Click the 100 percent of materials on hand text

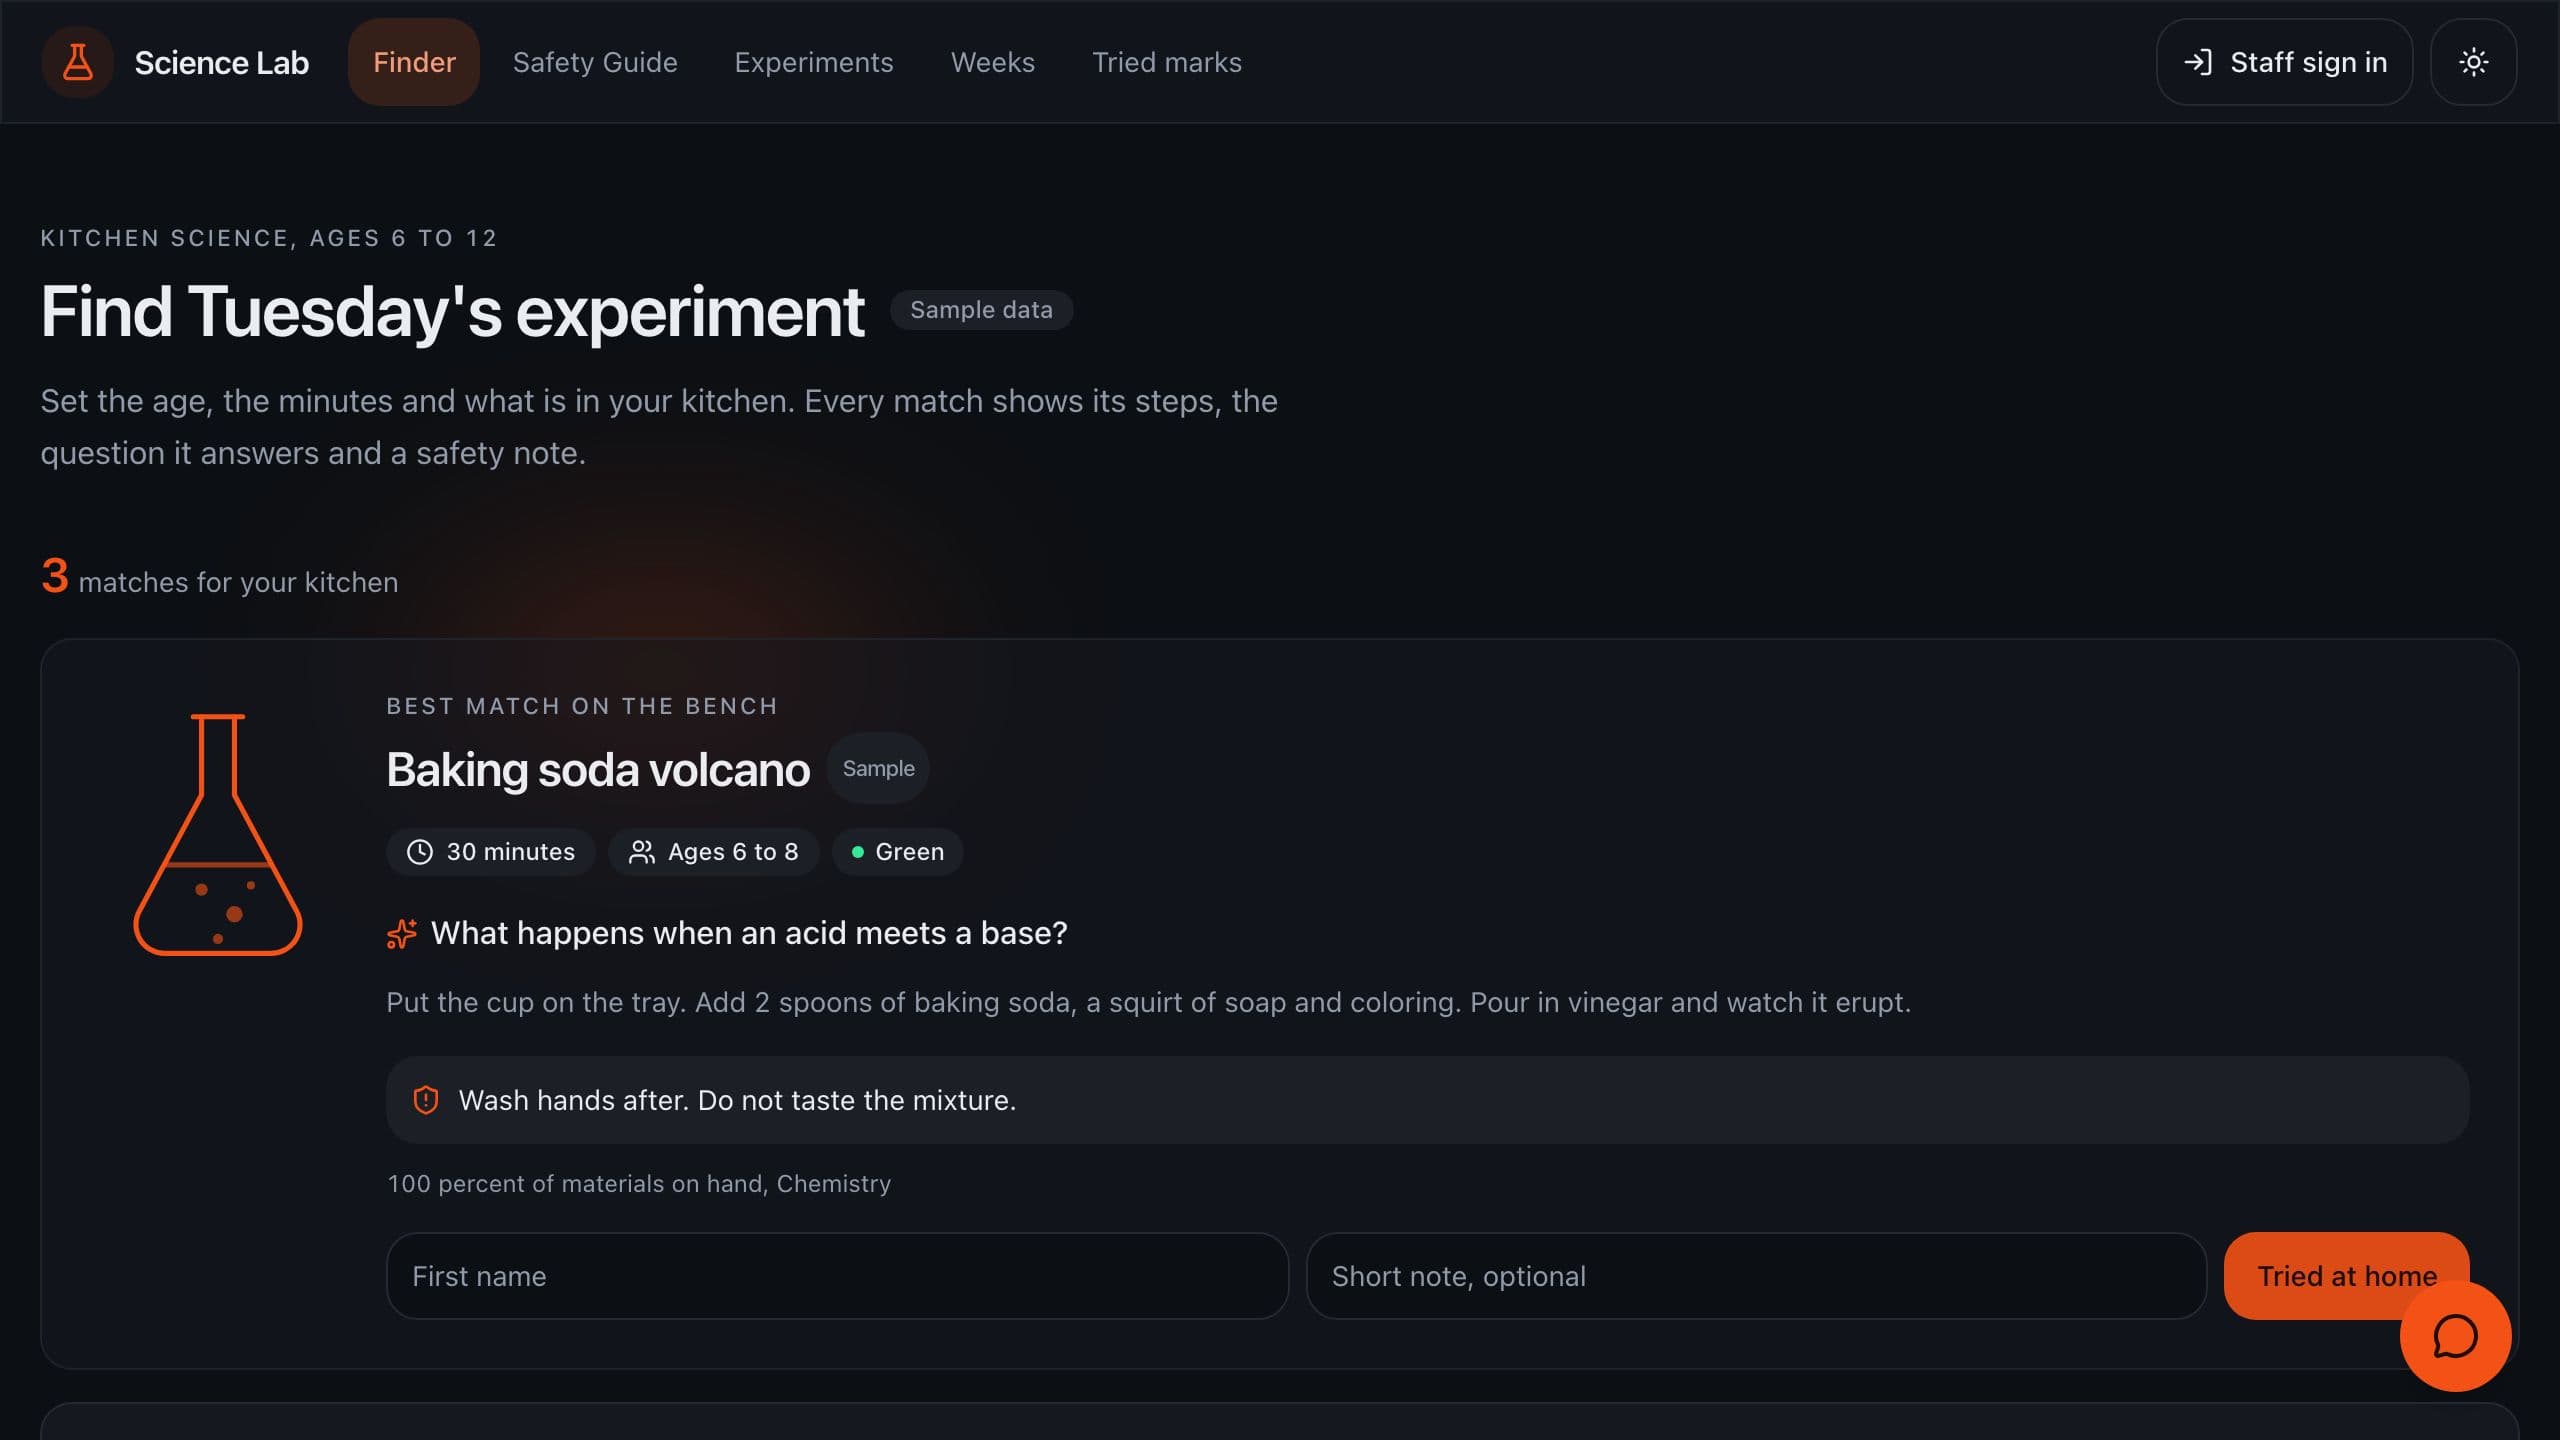coord(638,1184)
